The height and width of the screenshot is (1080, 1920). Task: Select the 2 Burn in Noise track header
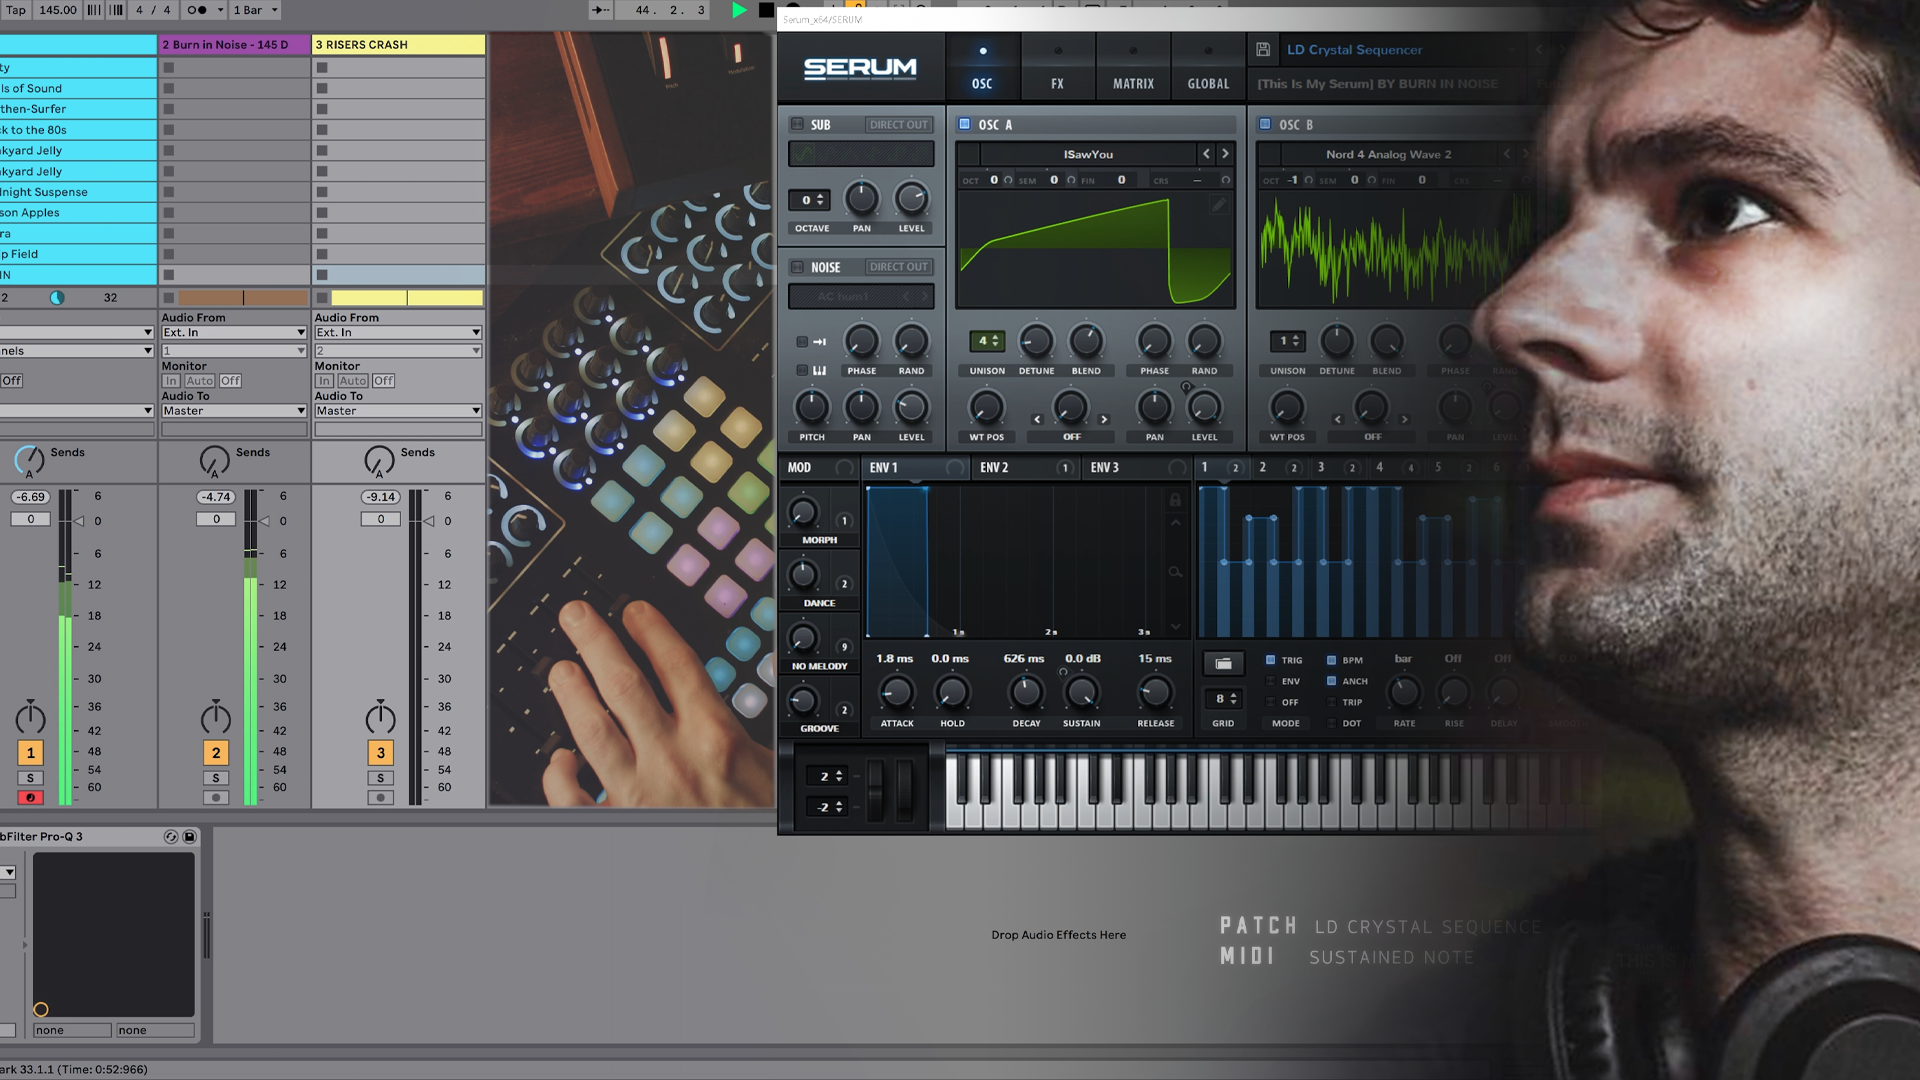234,45
